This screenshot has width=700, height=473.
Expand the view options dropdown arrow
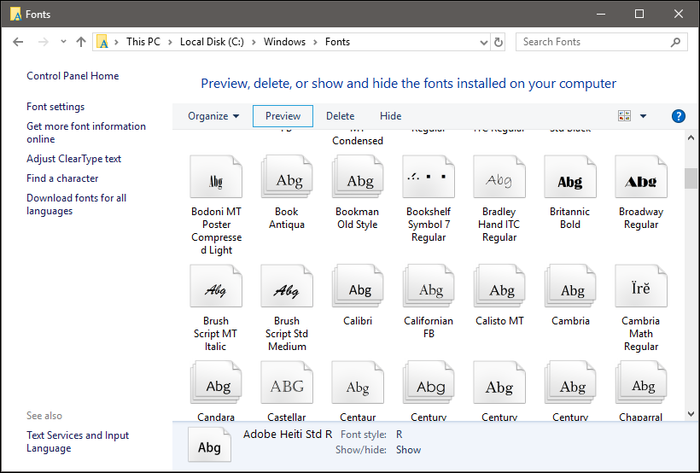pyautogui.click(x=643, y=116)
